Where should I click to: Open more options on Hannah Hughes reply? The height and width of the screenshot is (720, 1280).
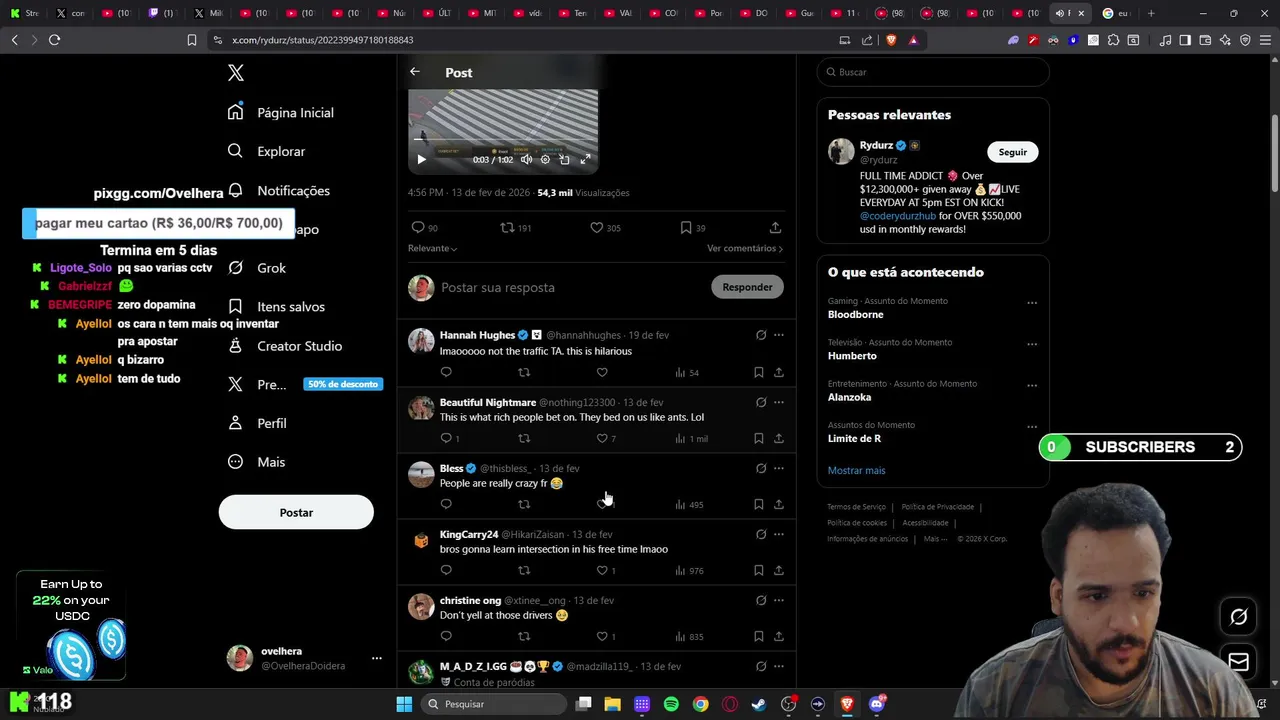click(779, 335)
